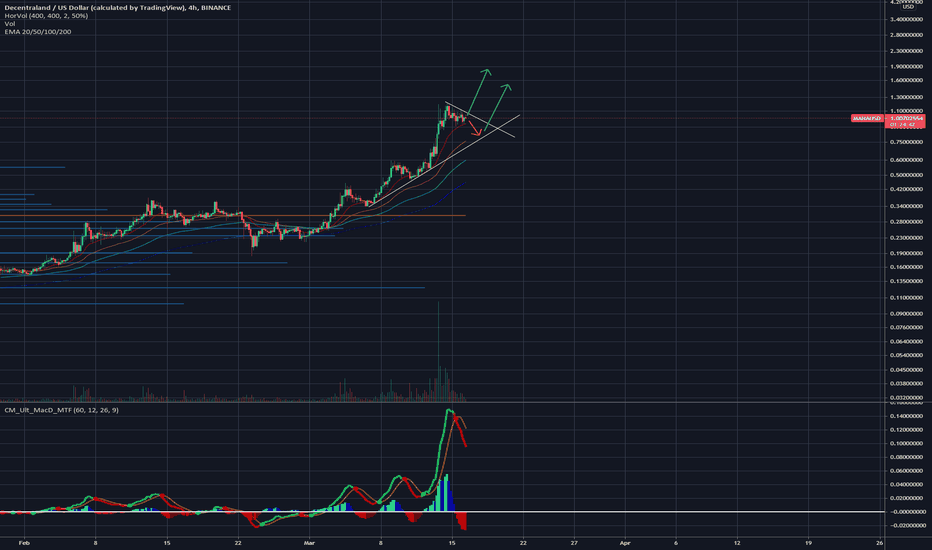Viewport: 932px width, 550px height.
Task: Click the 0.11000000 price scale label
Action: coord(906,298)
